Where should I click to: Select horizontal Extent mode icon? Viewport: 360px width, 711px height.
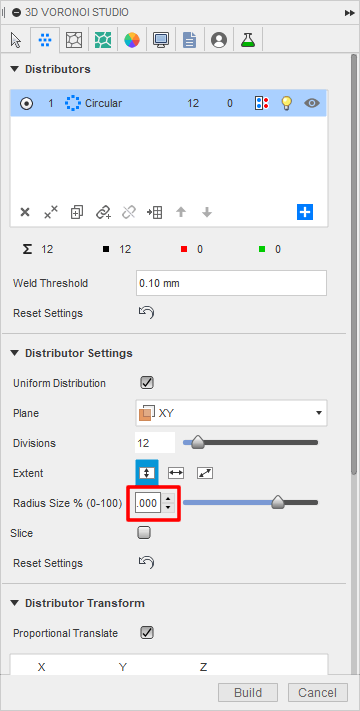[x=176, y=473]
